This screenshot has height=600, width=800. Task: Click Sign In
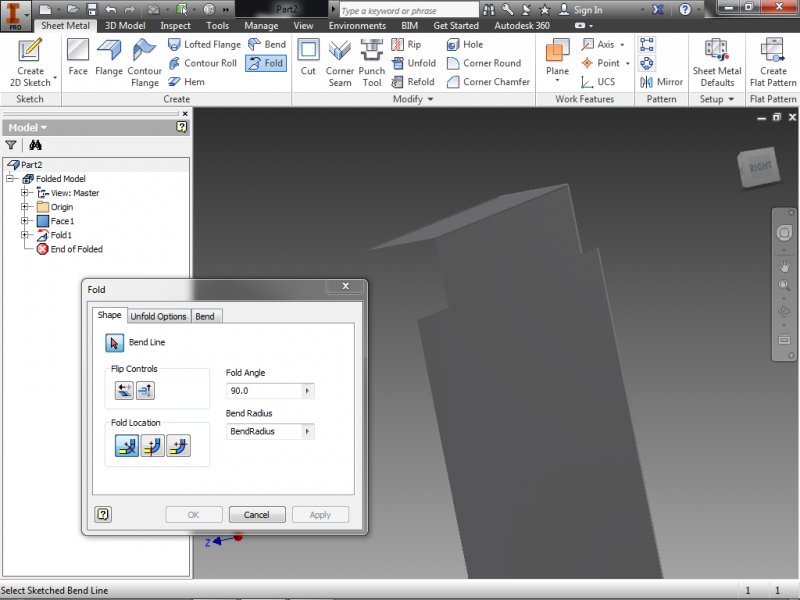click(581, 10)
